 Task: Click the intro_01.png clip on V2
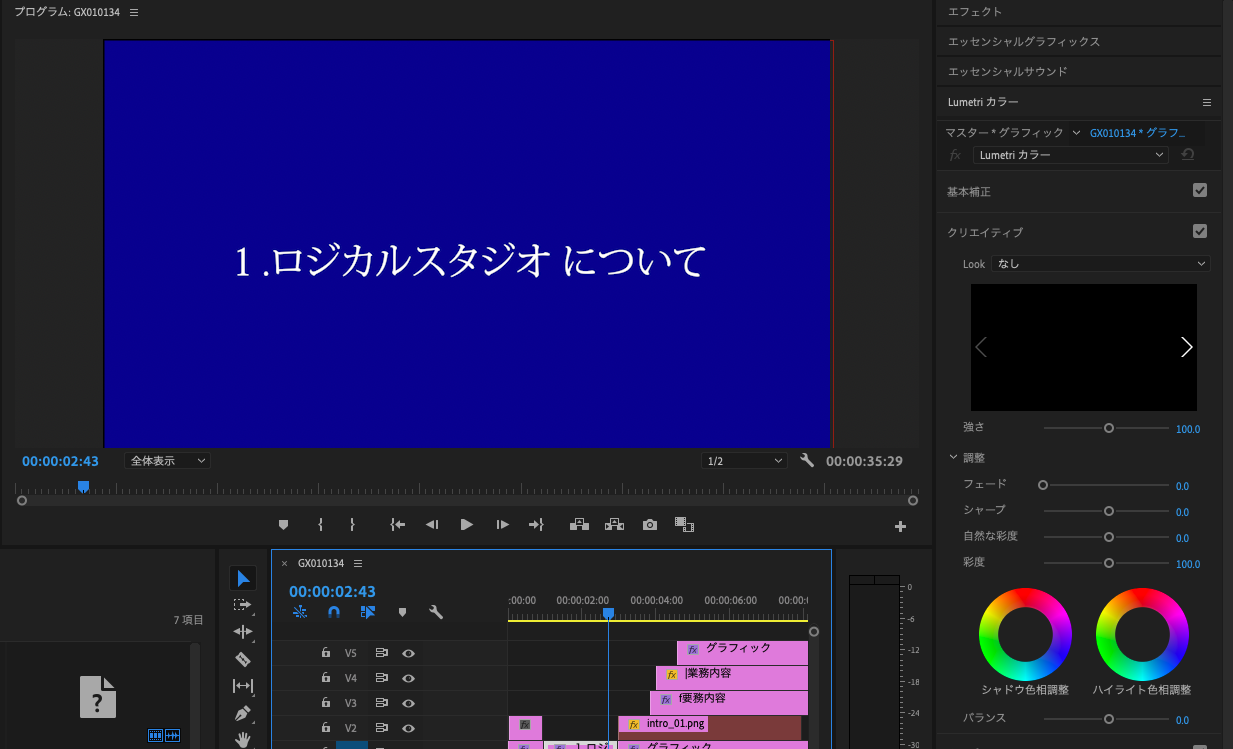tap(710, 724)
